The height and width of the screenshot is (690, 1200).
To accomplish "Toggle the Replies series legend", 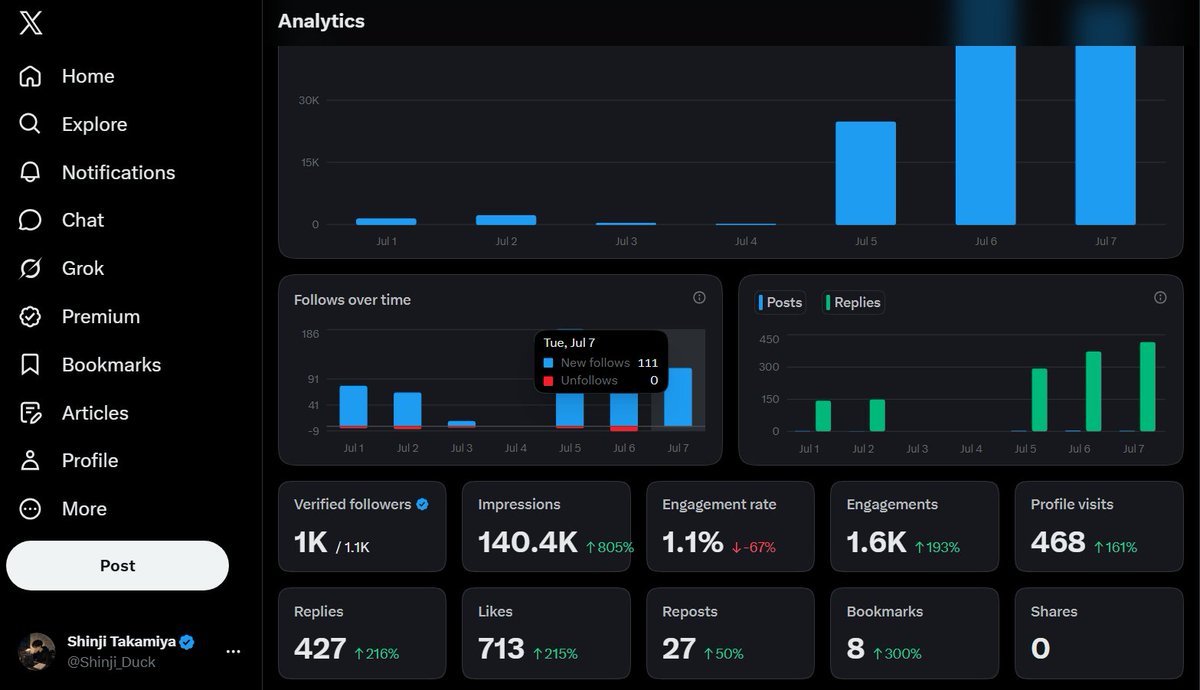I will pos(853,302).
